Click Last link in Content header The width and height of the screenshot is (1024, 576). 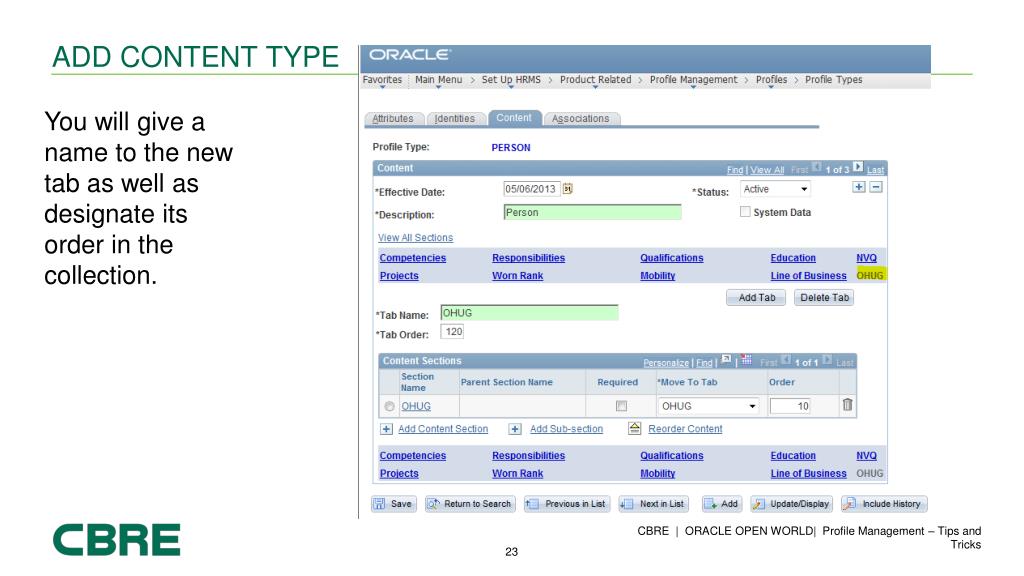click(x=875, y=170)
